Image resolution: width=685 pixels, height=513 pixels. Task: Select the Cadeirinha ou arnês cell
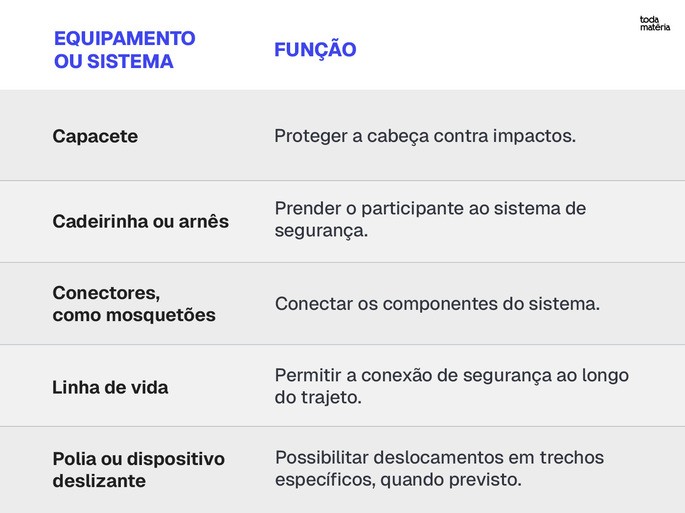click(141, 221)
